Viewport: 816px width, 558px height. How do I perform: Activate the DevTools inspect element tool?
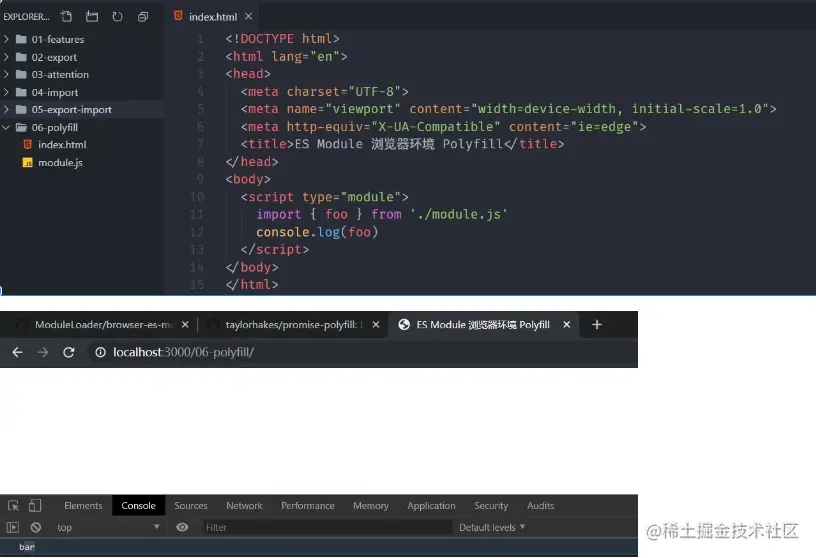pos(13,505)
